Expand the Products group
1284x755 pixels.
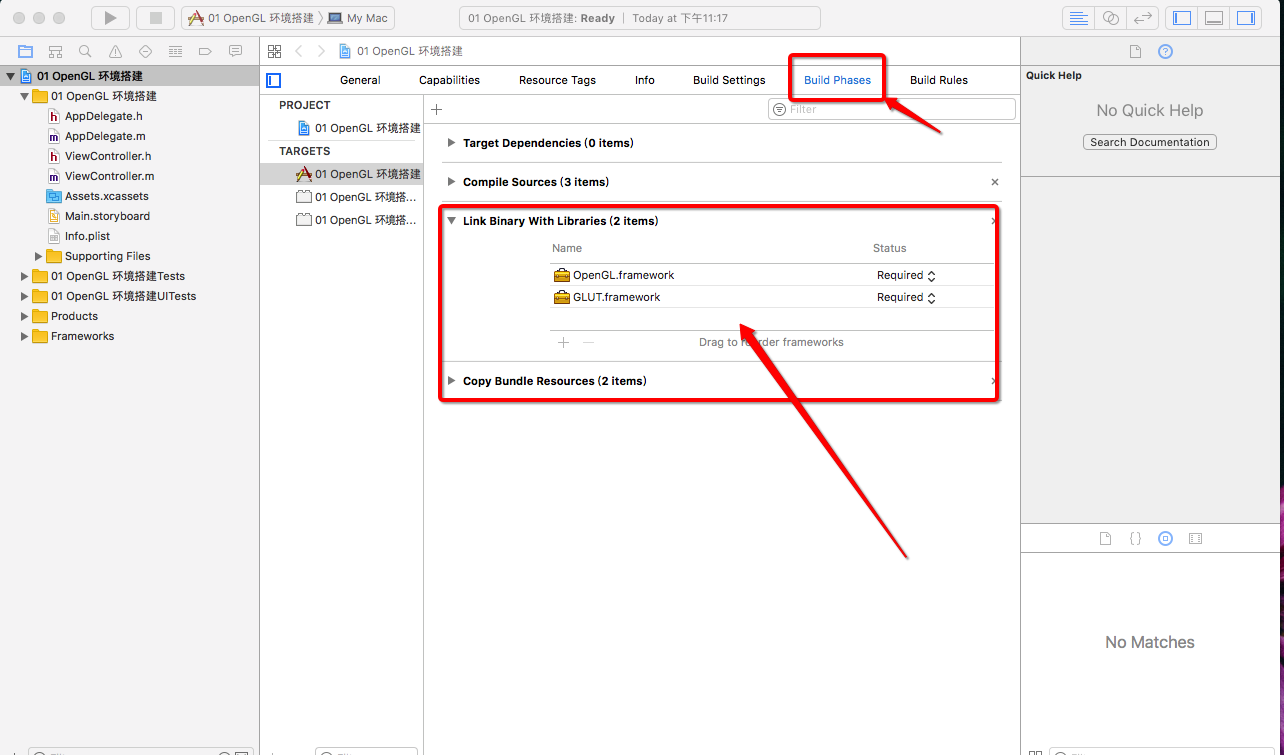coord(25,316)
